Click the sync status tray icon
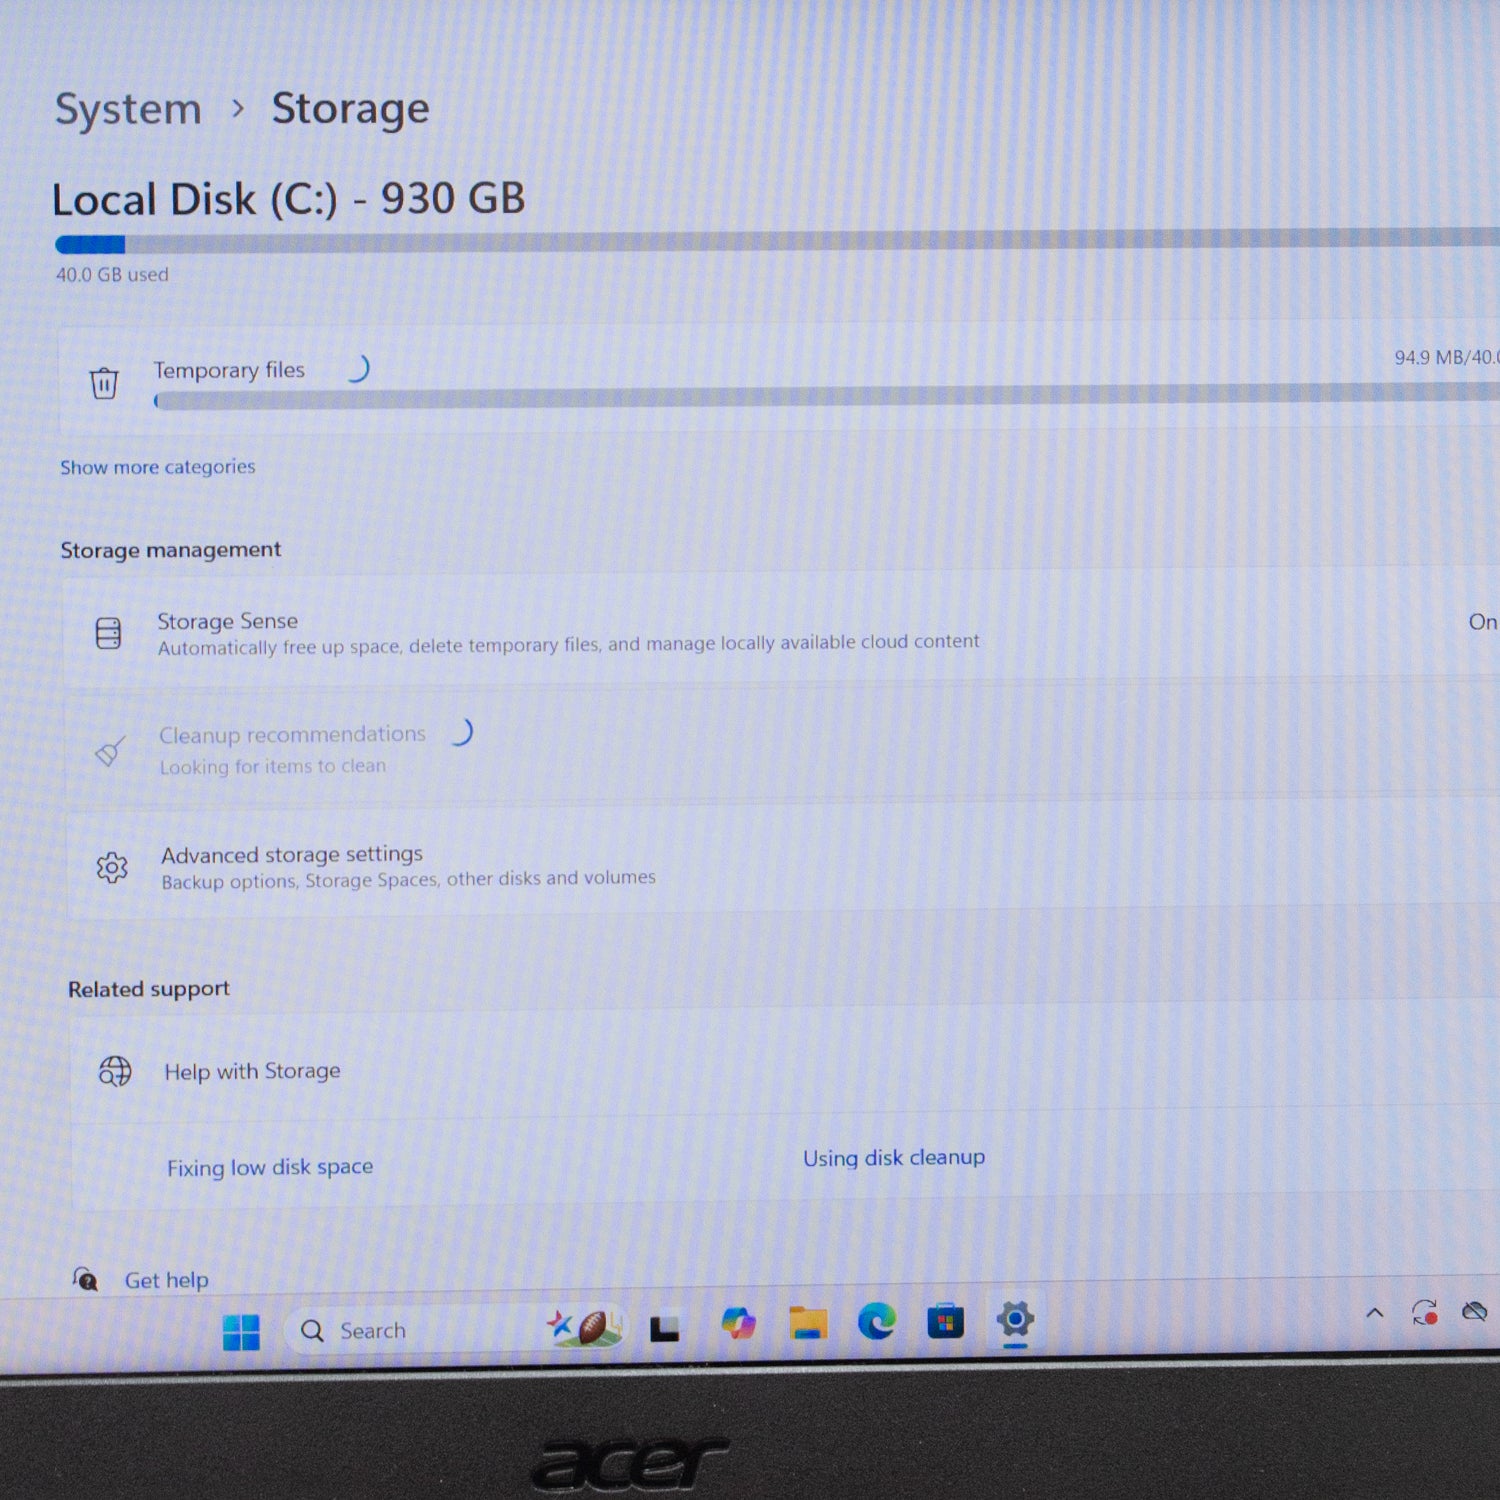 [x=1425, y=1312]
